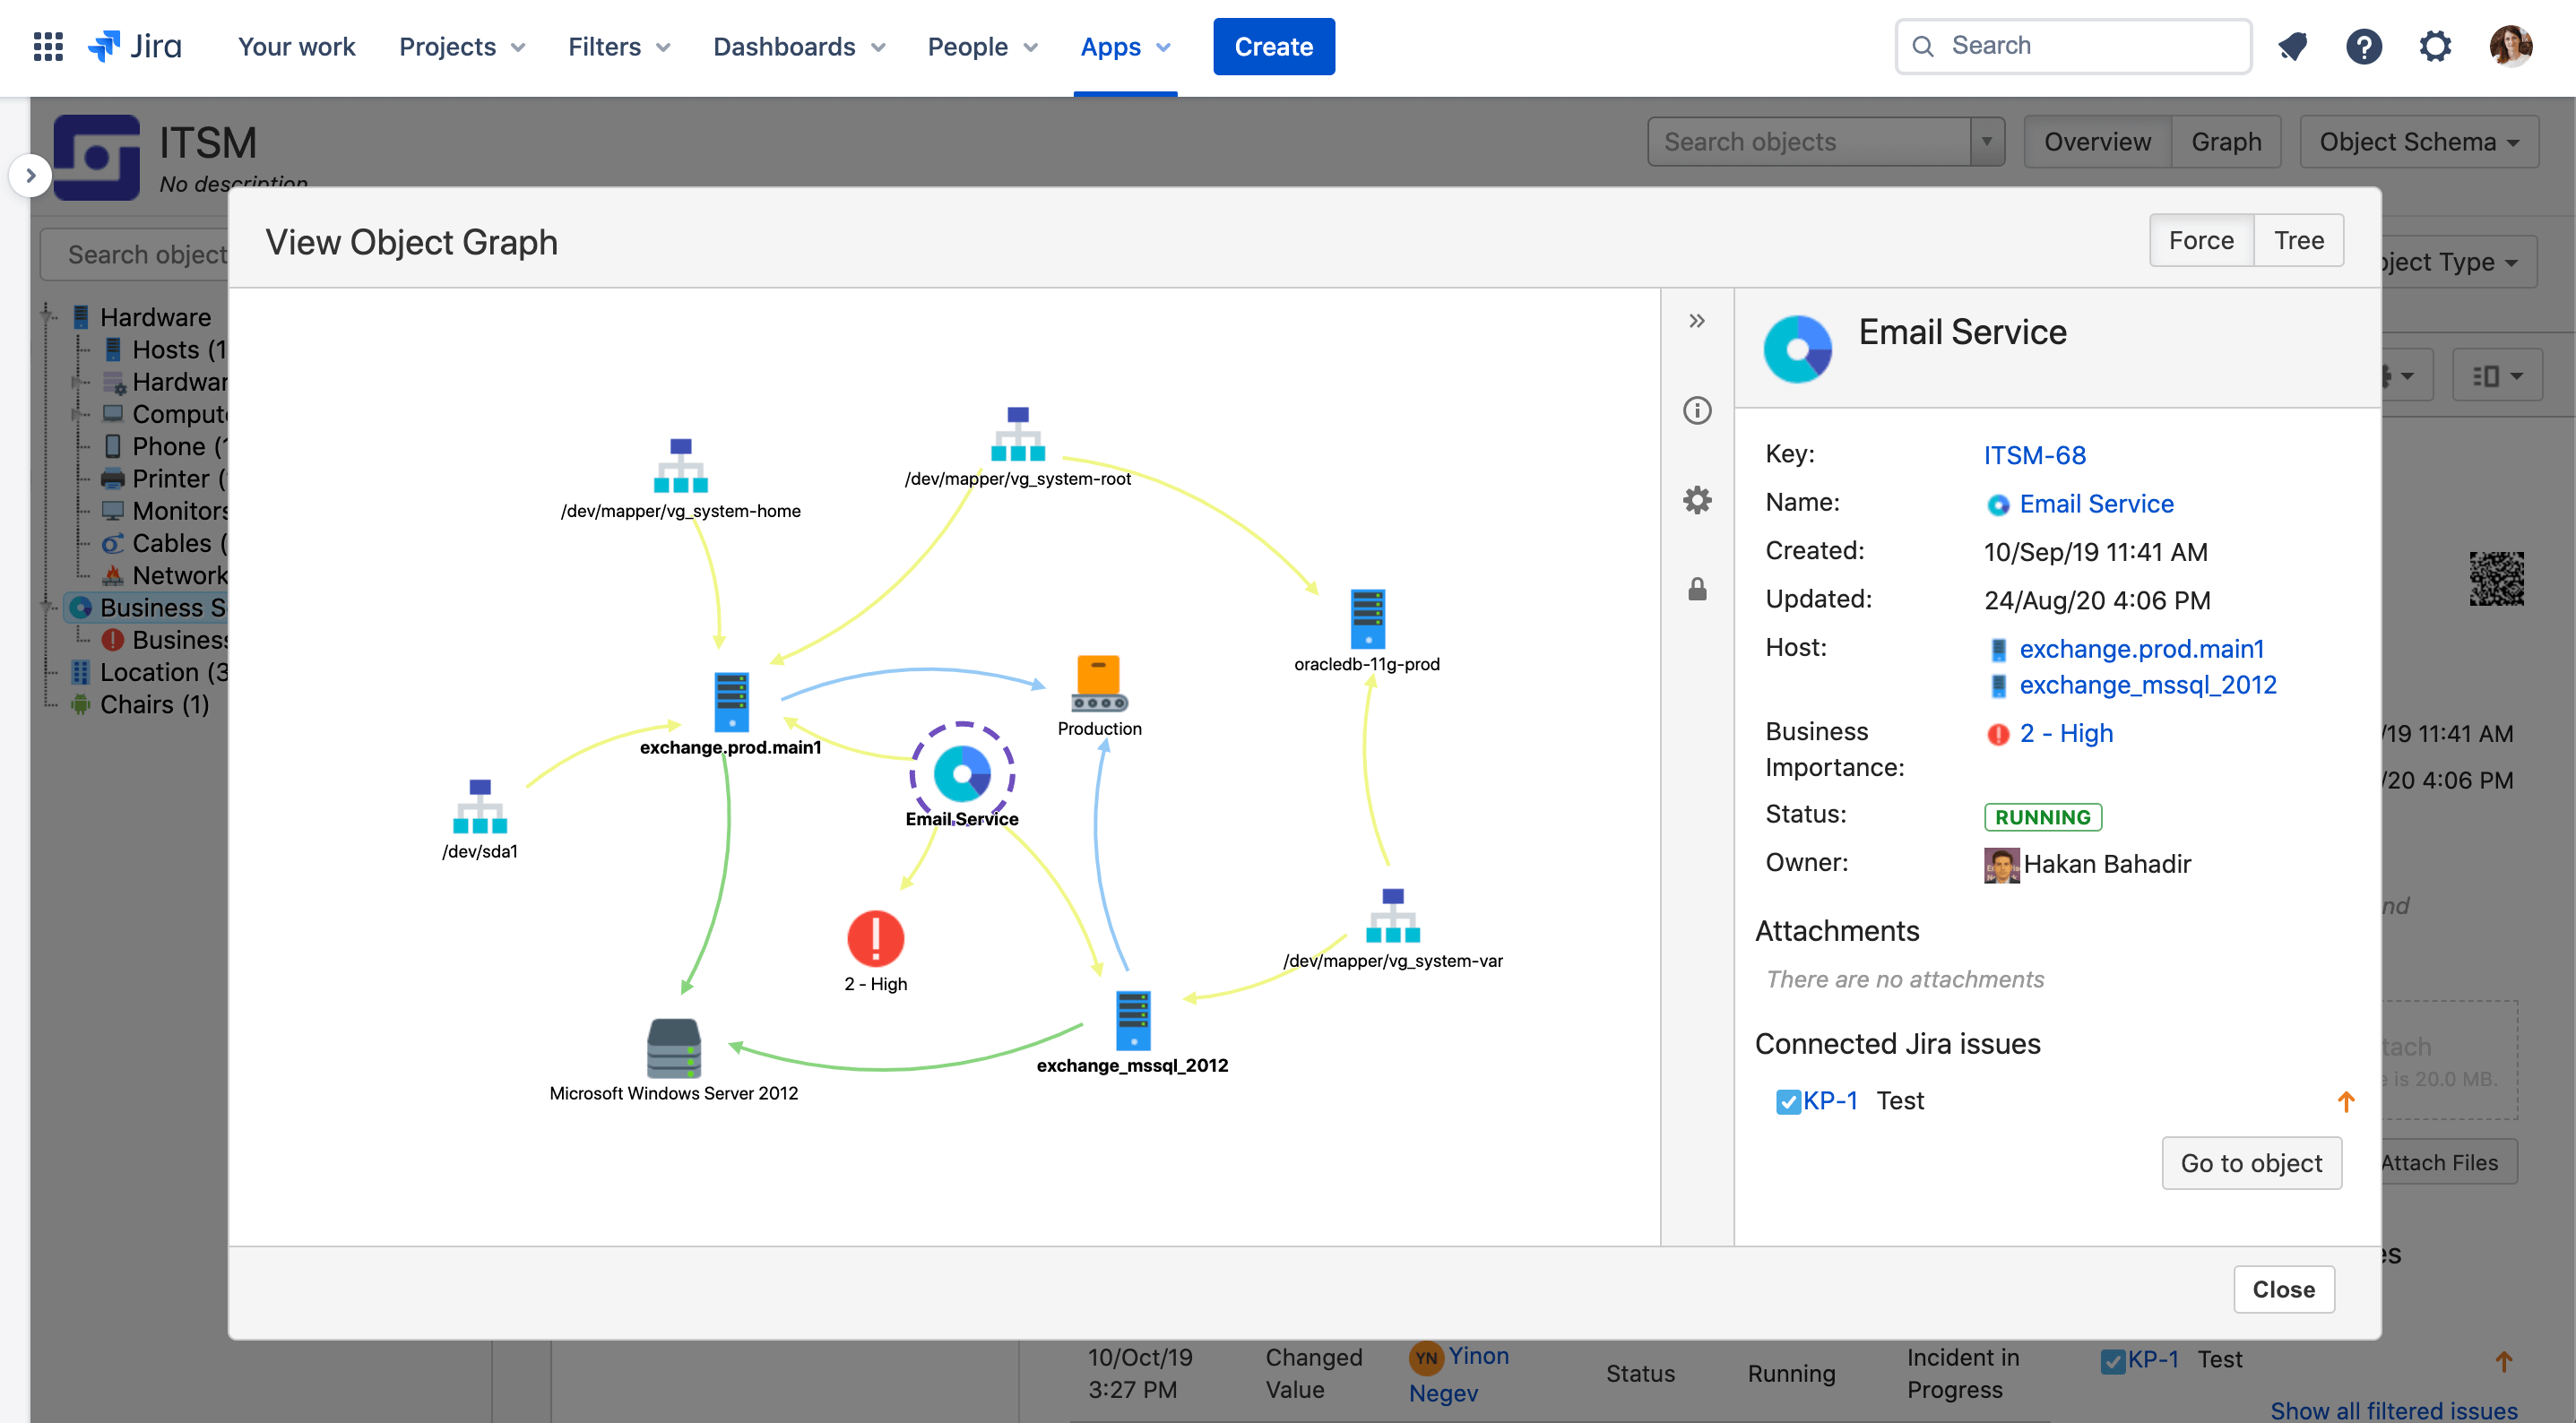
Task: Click the help question mark icon
Action: click(2364, 46)
